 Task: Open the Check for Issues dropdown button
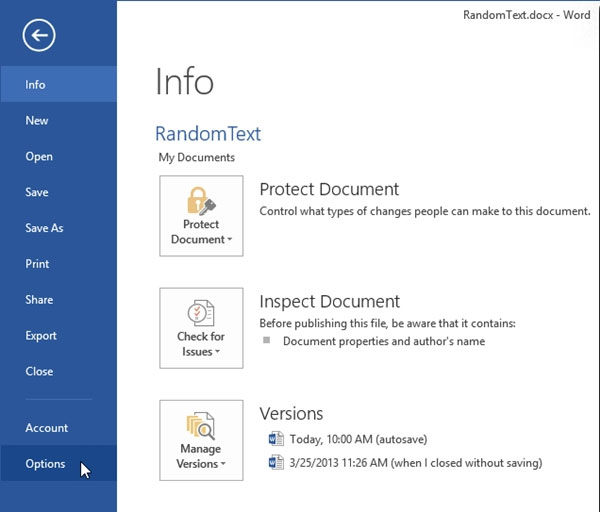pos(201,328)
